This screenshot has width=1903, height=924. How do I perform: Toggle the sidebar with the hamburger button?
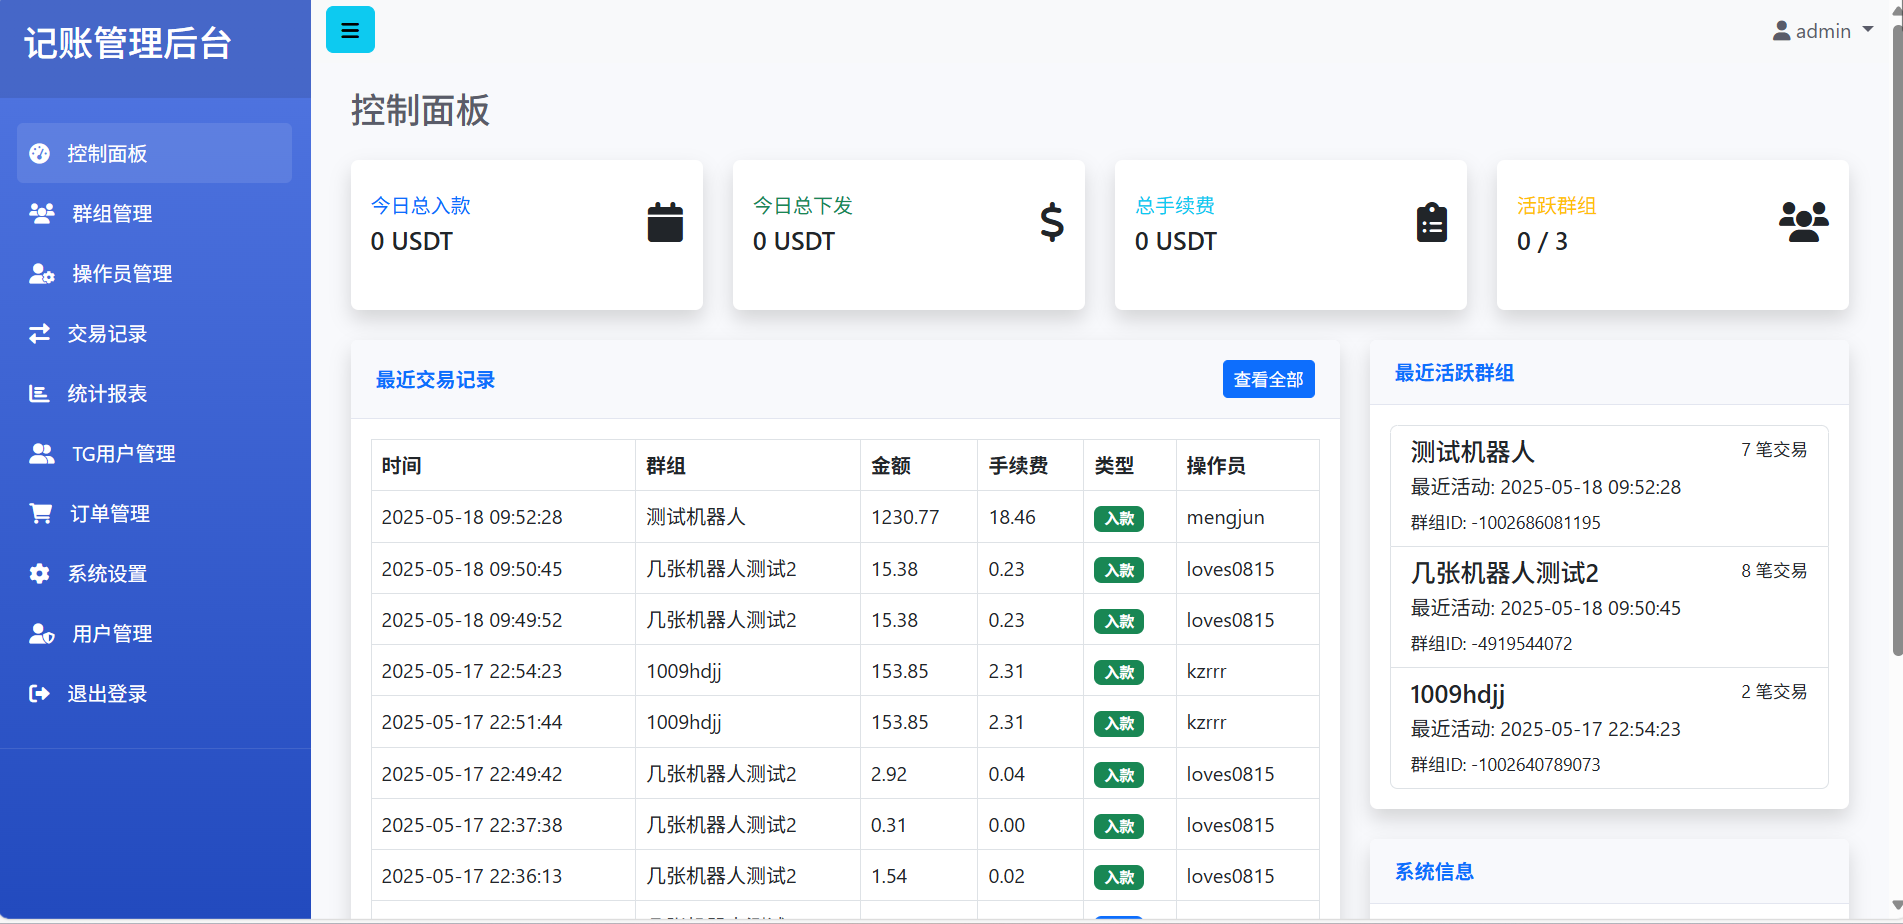(350, 30)
